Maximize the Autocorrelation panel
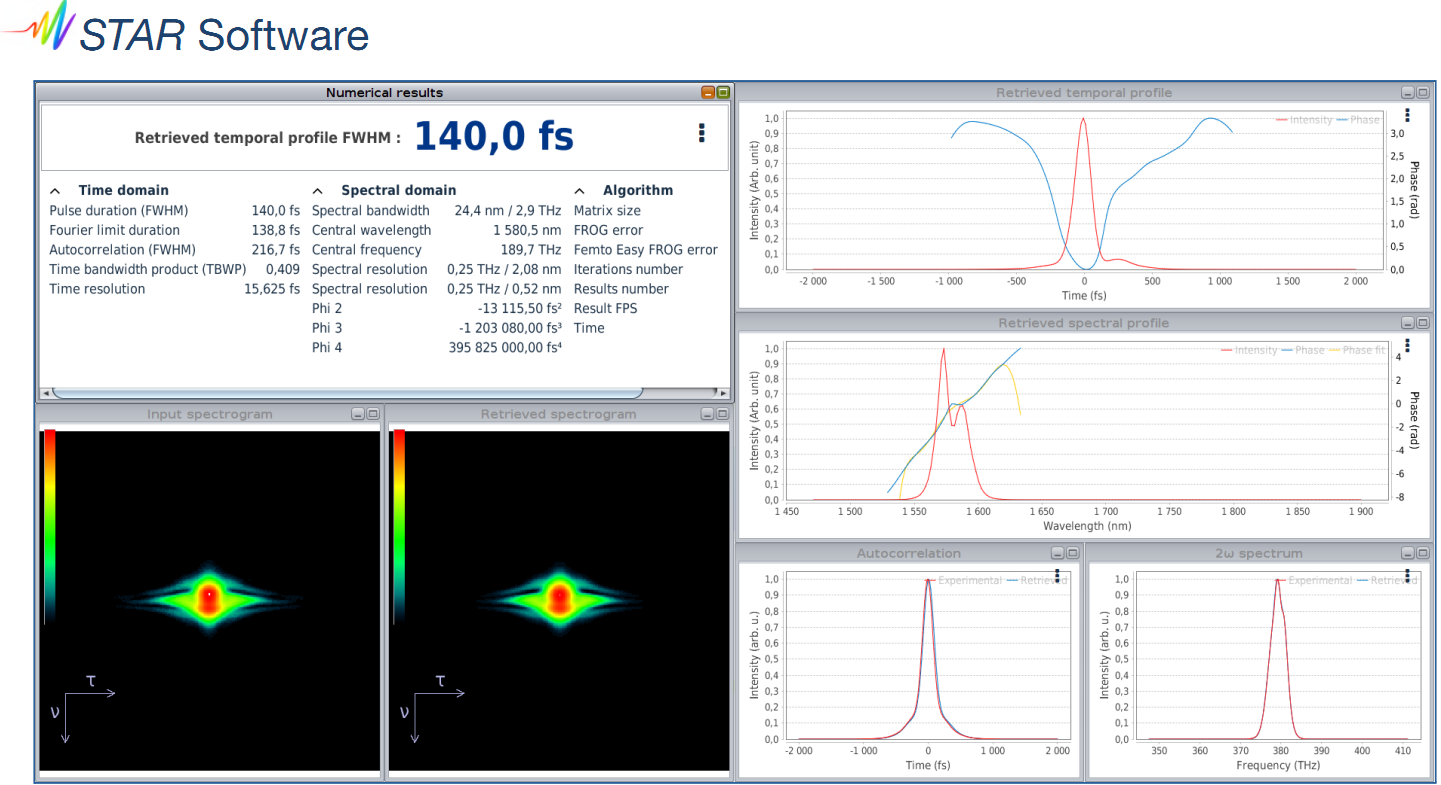This screenshot has width=1441, height=785. (1072, 553)
